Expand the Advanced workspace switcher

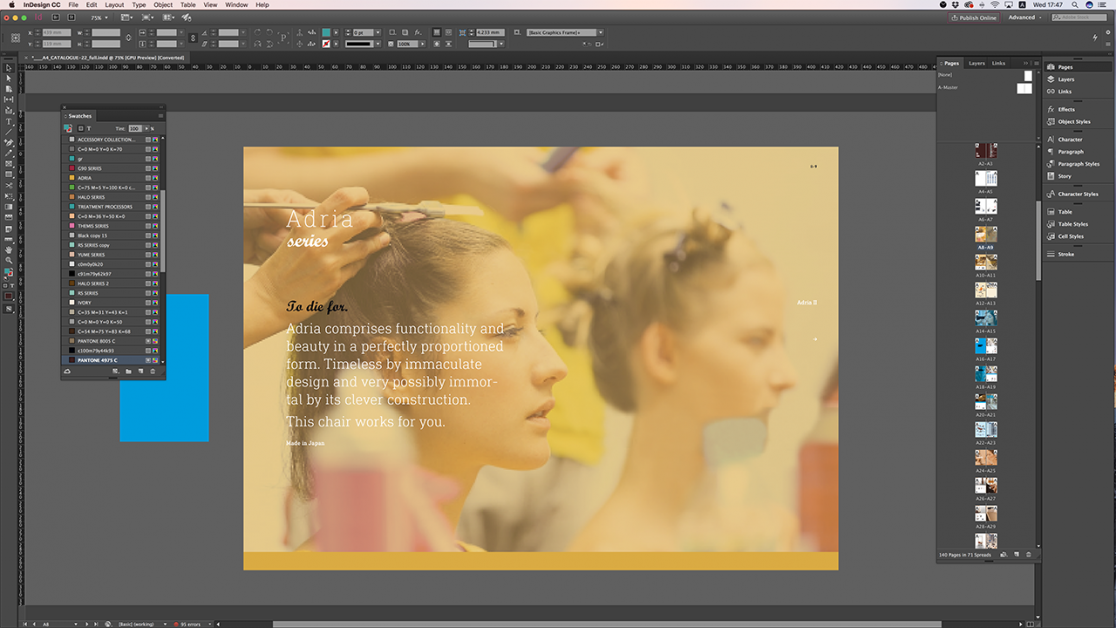pos(1025,17)
